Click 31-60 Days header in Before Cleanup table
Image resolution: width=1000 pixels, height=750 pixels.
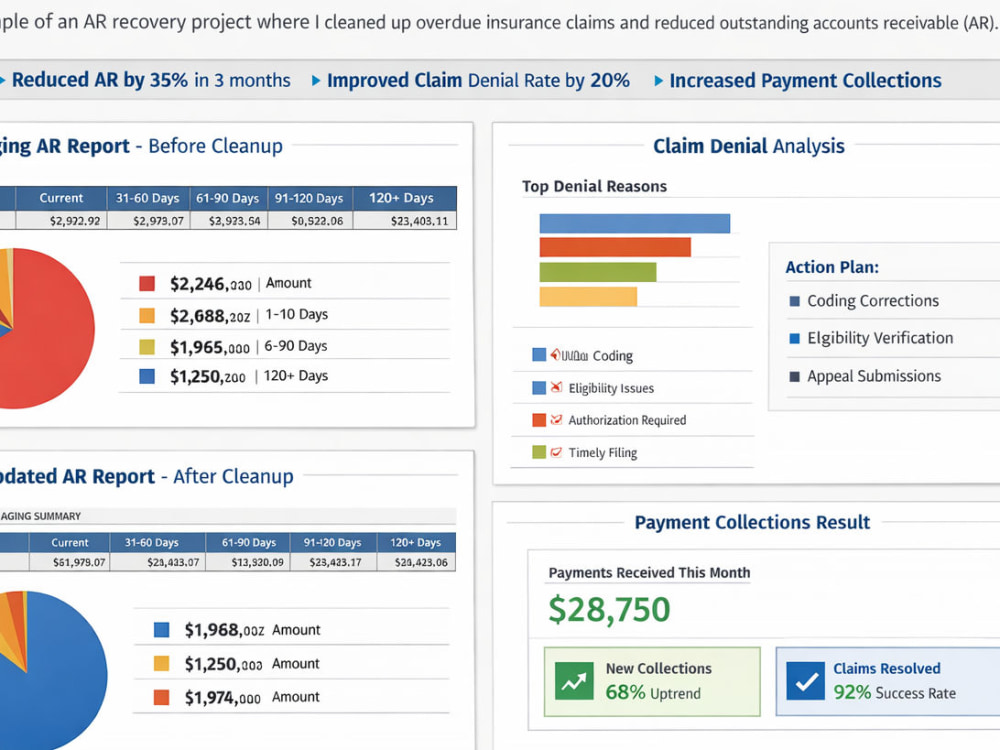[x=147, y=198]
